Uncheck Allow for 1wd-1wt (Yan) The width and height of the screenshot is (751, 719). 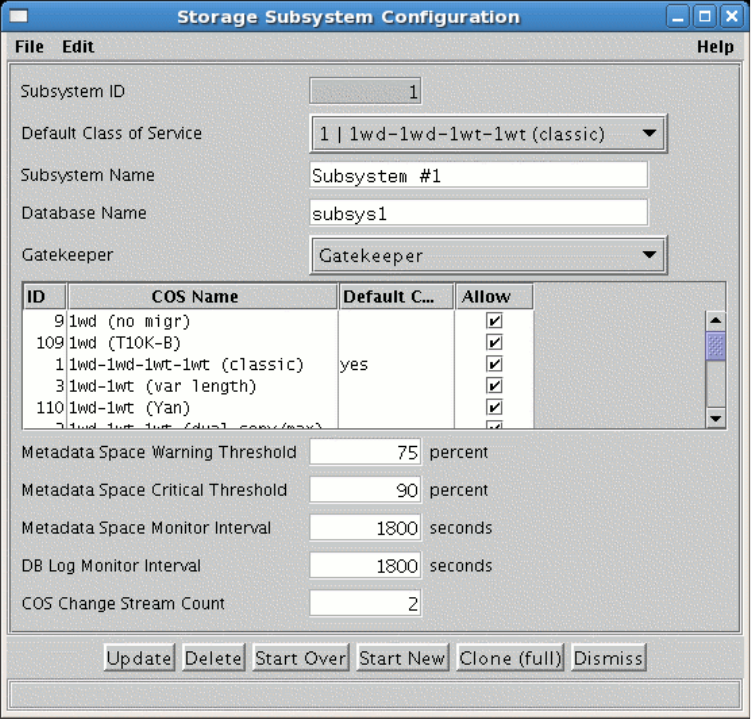point(494,407)
